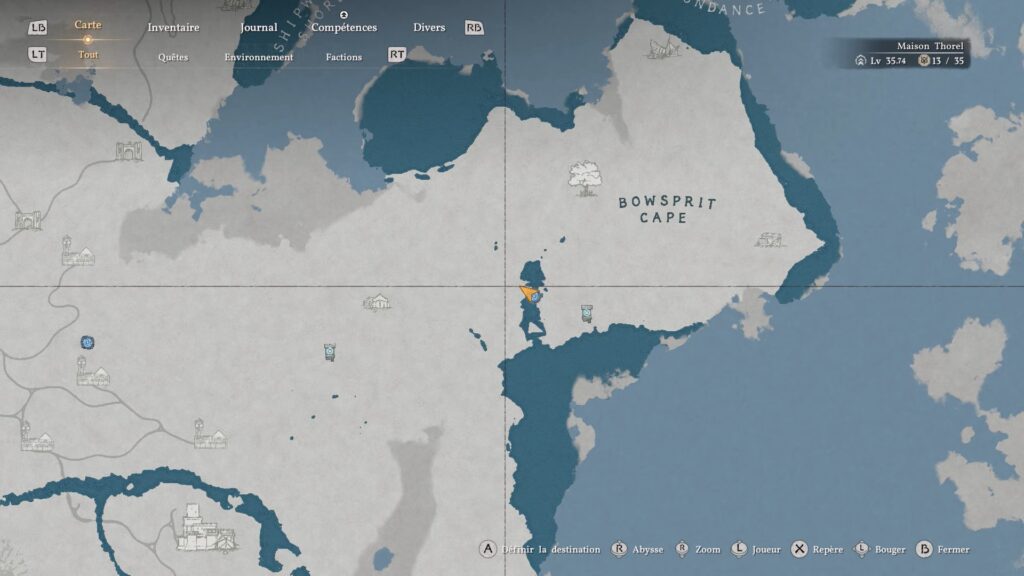Select the ruins icon on the cape's east tip
This screenshot has width=1024, height=576.
coord(769,240)
